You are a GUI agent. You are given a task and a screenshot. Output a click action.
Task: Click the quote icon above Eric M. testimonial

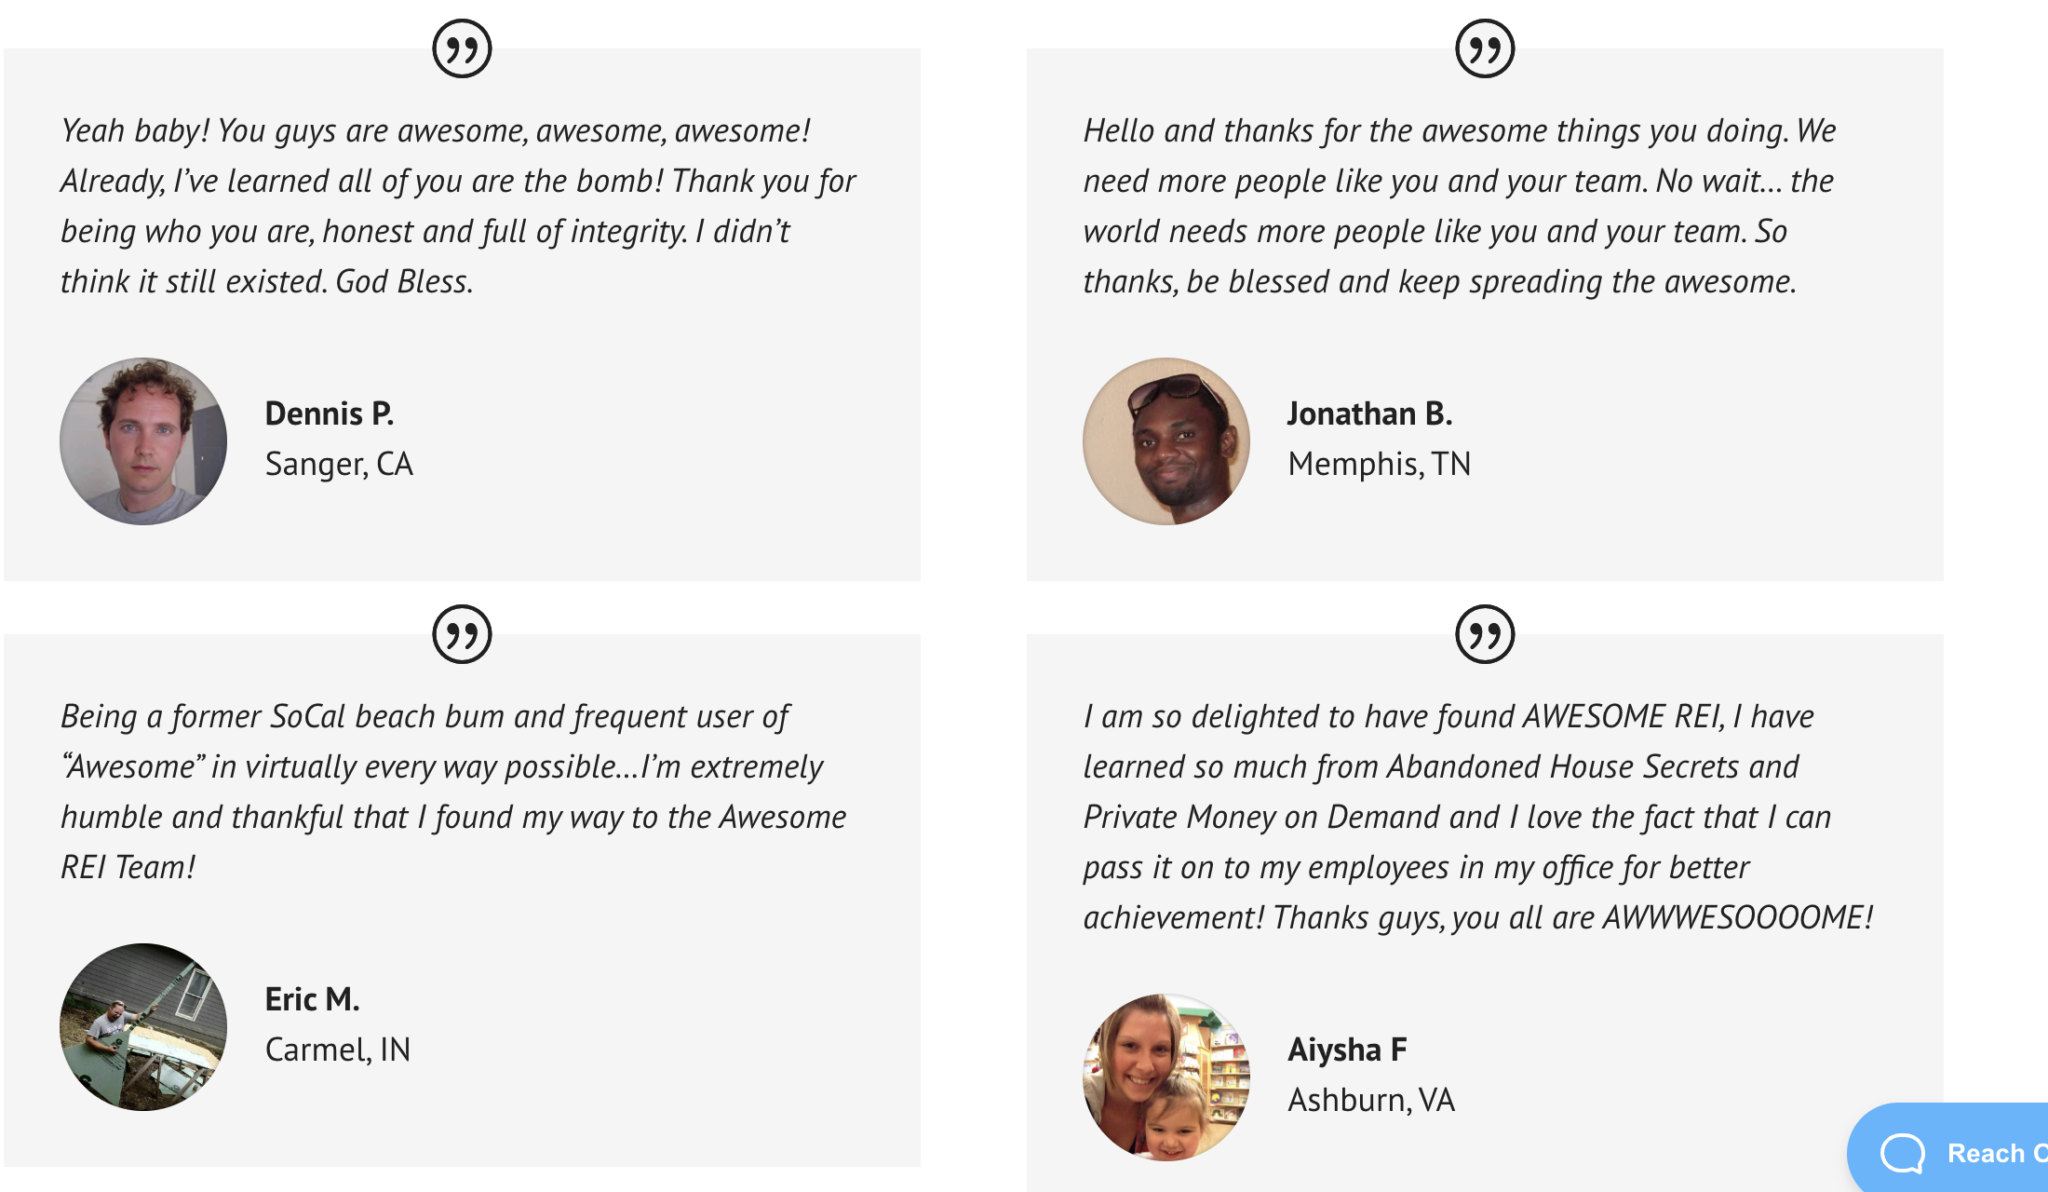[x=462, y=634]
